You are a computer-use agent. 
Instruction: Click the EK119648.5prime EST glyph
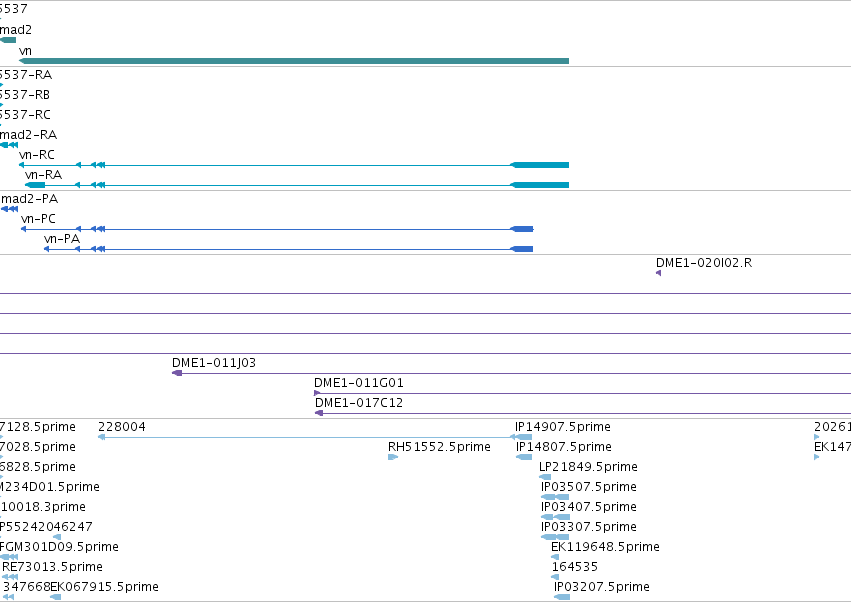555,557
